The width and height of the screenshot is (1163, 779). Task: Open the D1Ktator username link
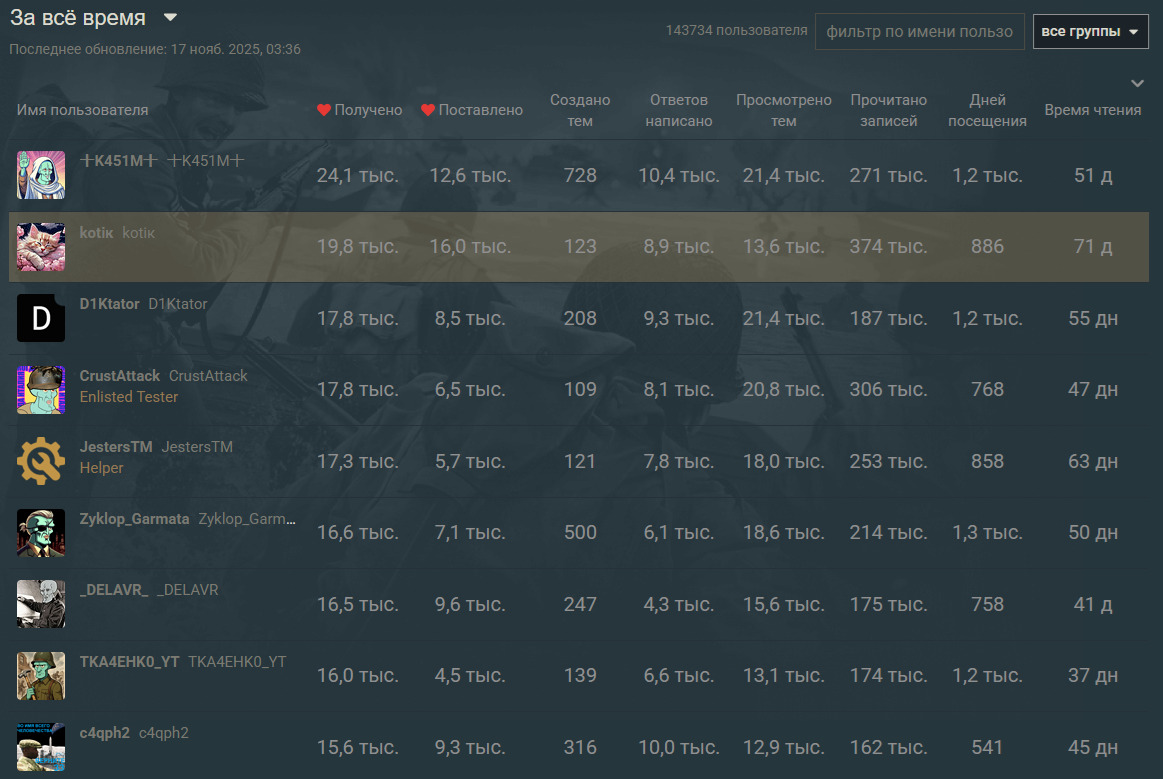109,304
